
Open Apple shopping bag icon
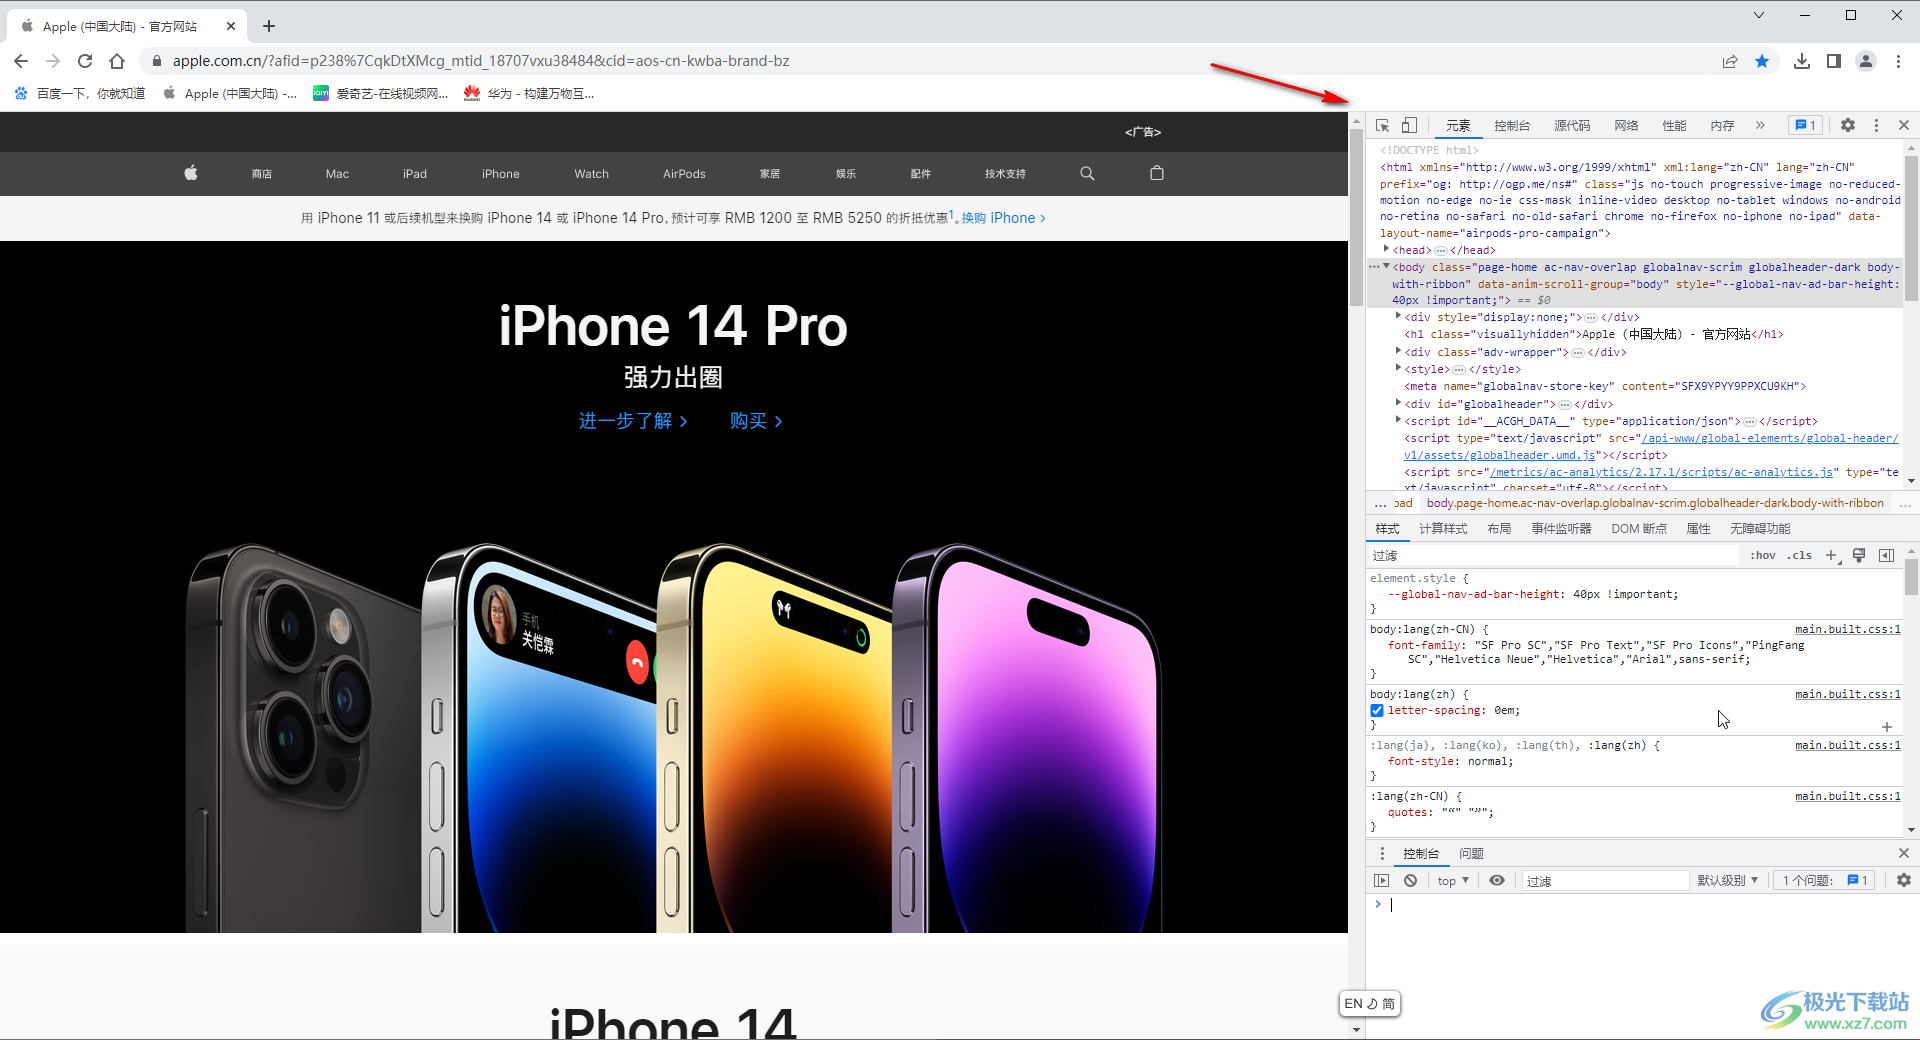1157,173
